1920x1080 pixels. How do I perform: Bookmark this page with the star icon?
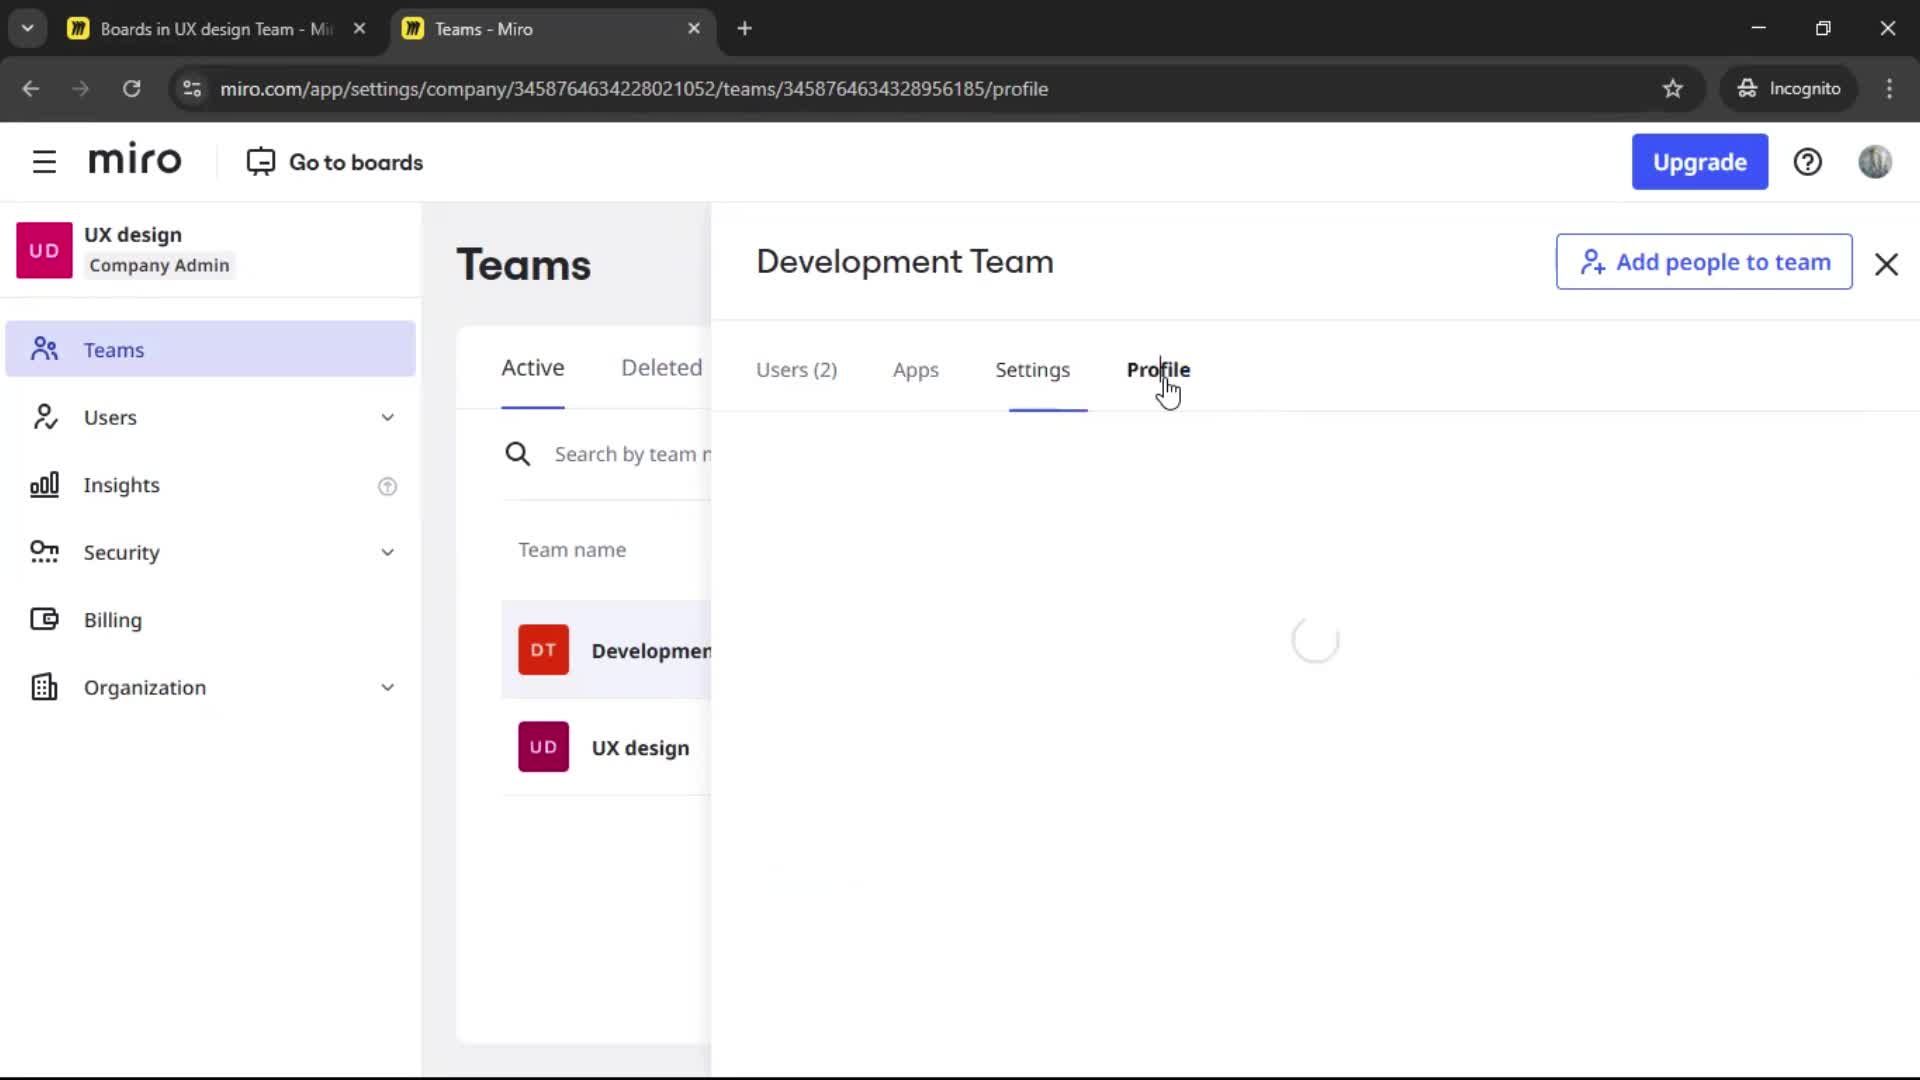pos(1672,89)
